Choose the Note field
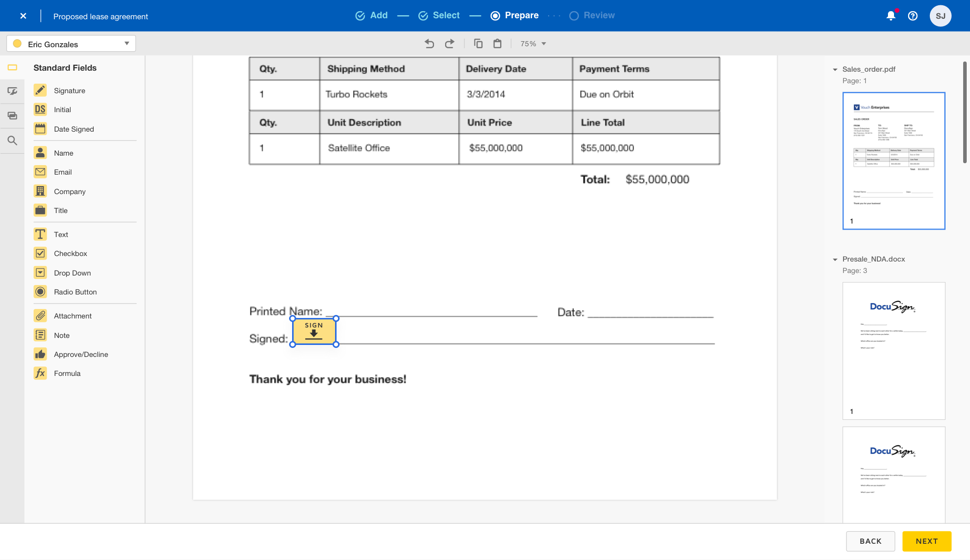Viewport: 970px width, 560px height. tap(52, 335)
